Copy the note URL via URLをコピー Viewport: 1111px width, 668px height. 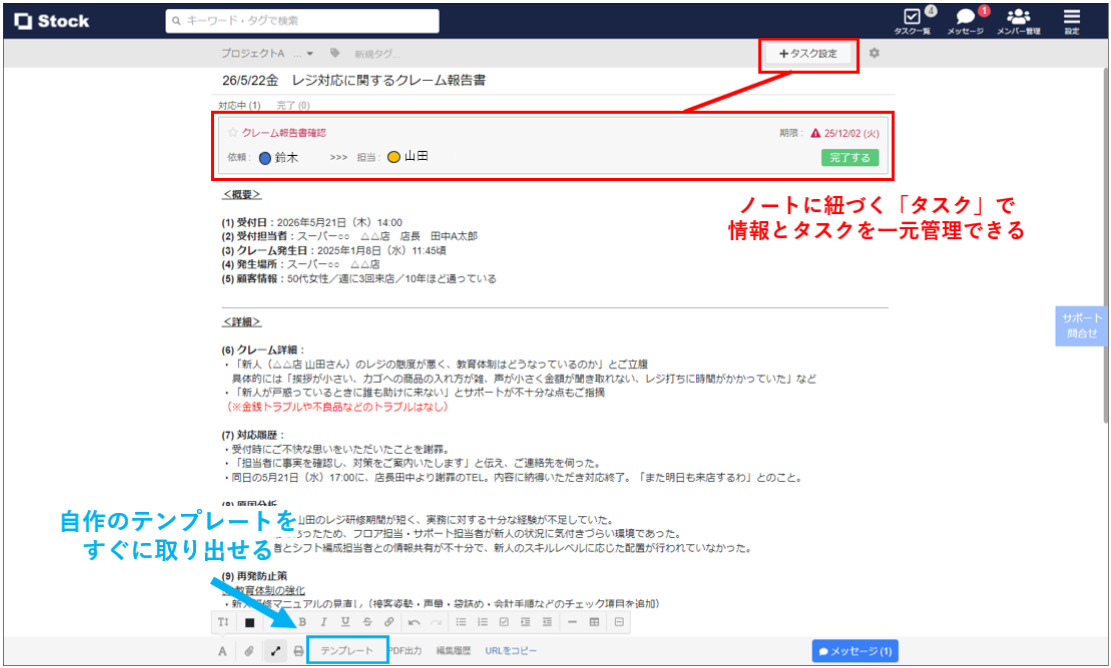pos(510,650)
